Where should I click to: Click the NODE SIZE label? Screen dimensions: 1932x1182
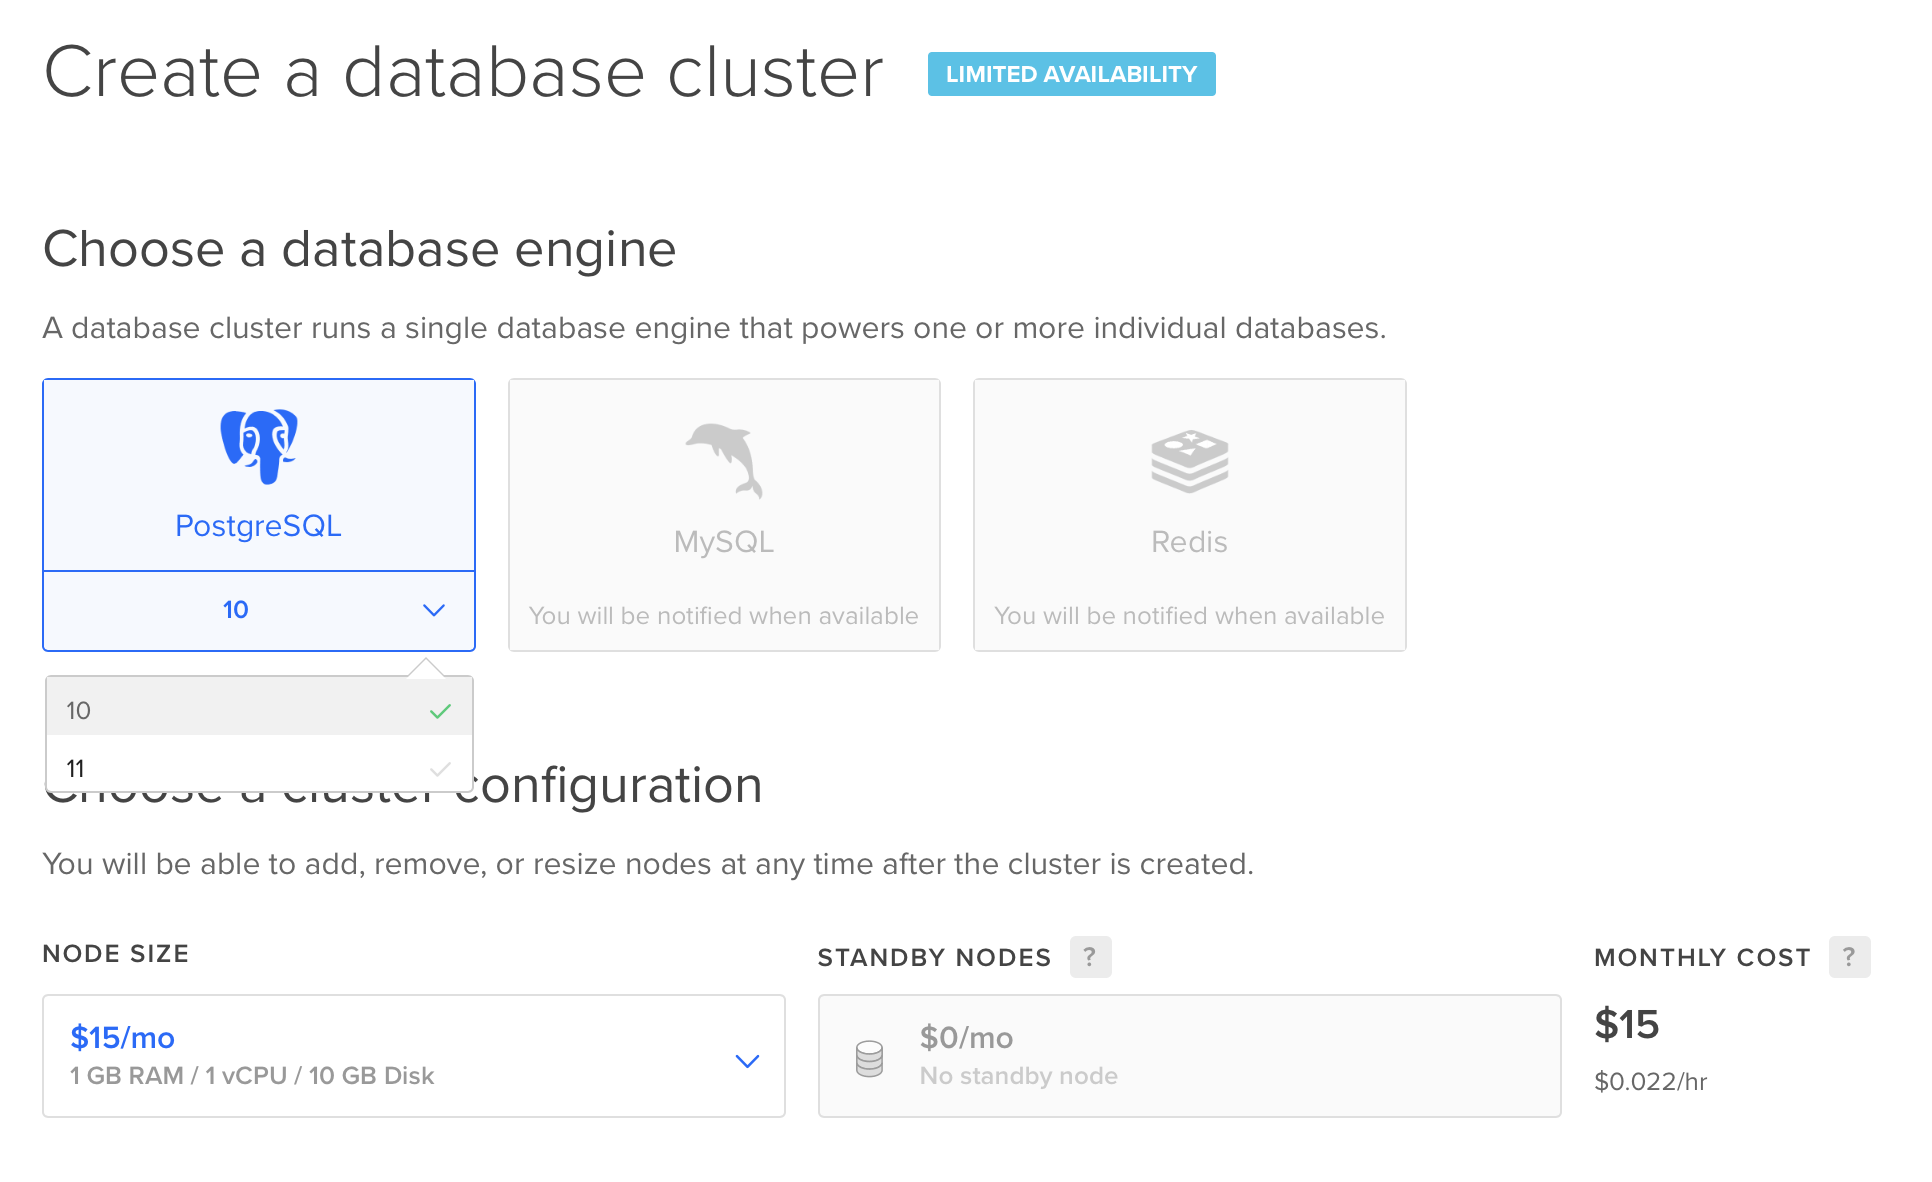click(x=116, y=954)
